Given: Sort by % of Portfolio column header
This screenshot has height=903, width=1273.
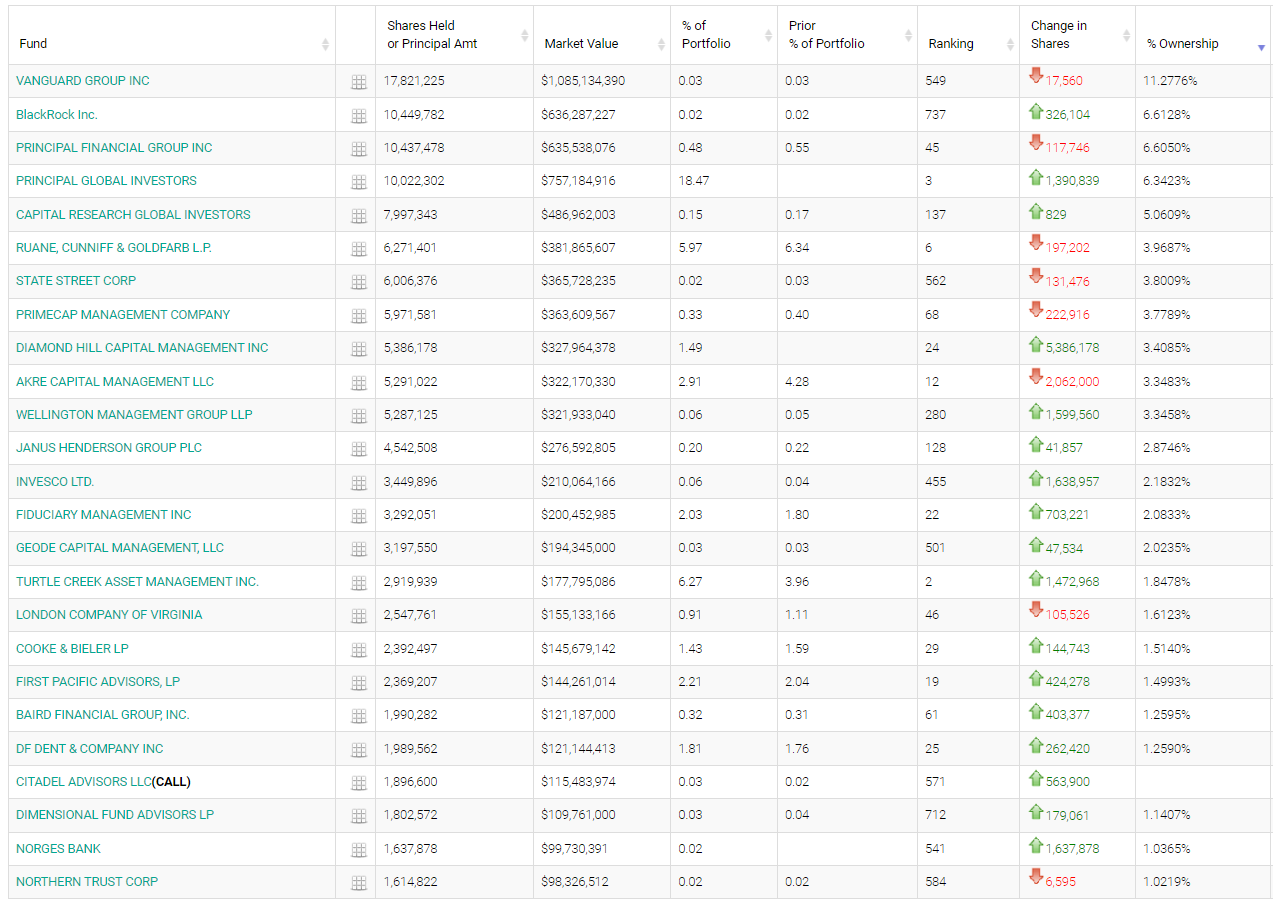Looking at the screenshot, I should 724,35.
